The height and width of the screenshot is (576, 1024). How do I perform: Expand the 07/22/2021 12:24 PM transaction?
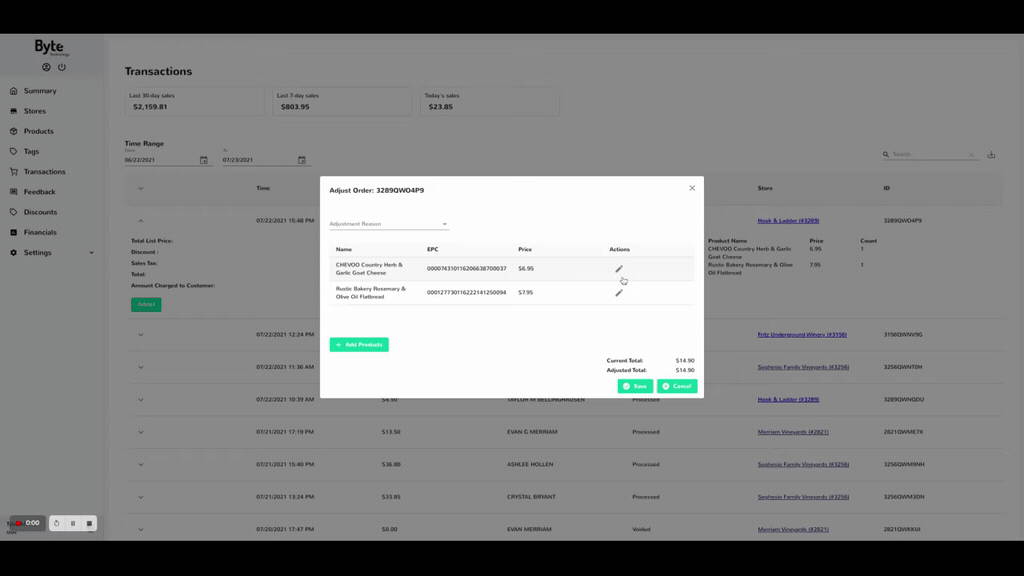(x=140, y=335)
